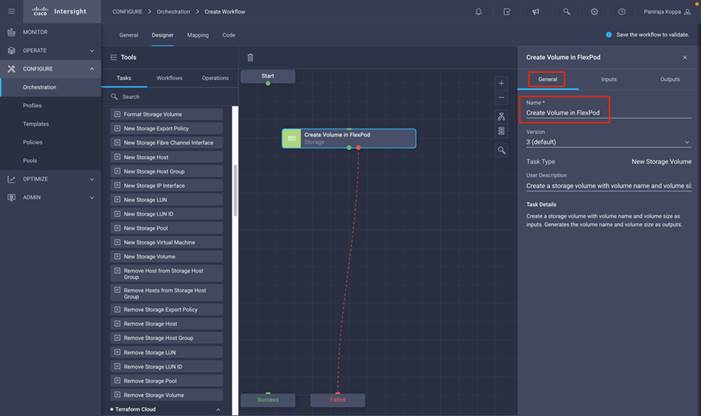This screenshot has height=416, width=701.
Task: Open Policies in the sidebar
Action: (33, 143)
